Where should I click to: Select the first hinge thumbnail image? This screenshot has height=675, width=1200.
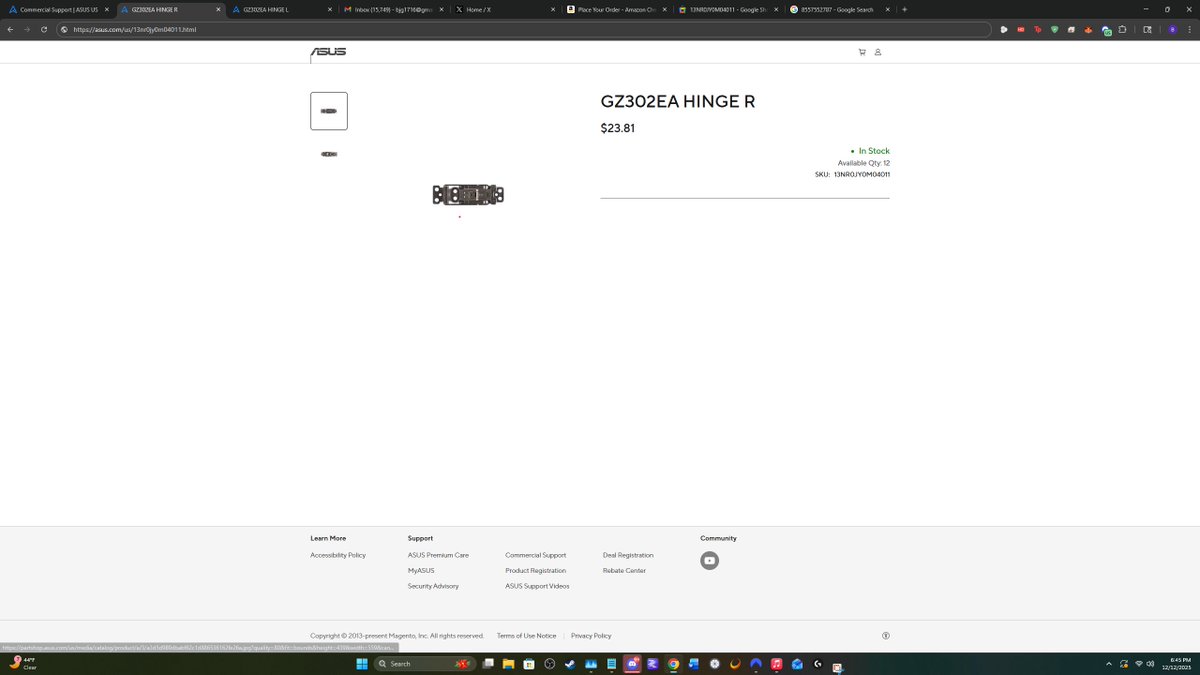pos(329,111)
